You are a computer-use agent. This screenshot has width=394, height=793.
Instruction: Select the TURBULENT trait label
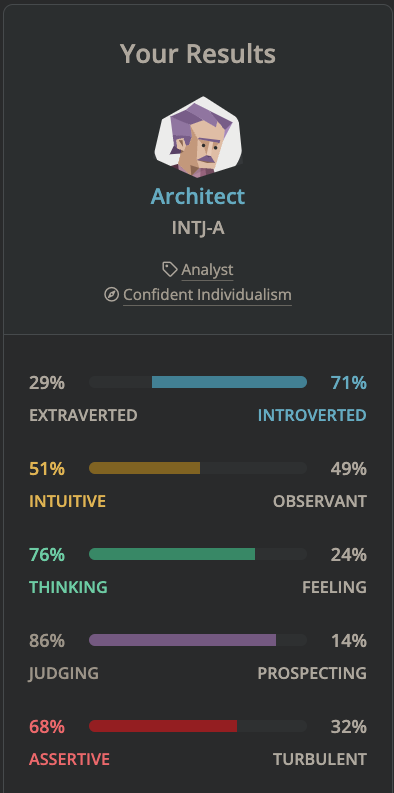[320, 759]
